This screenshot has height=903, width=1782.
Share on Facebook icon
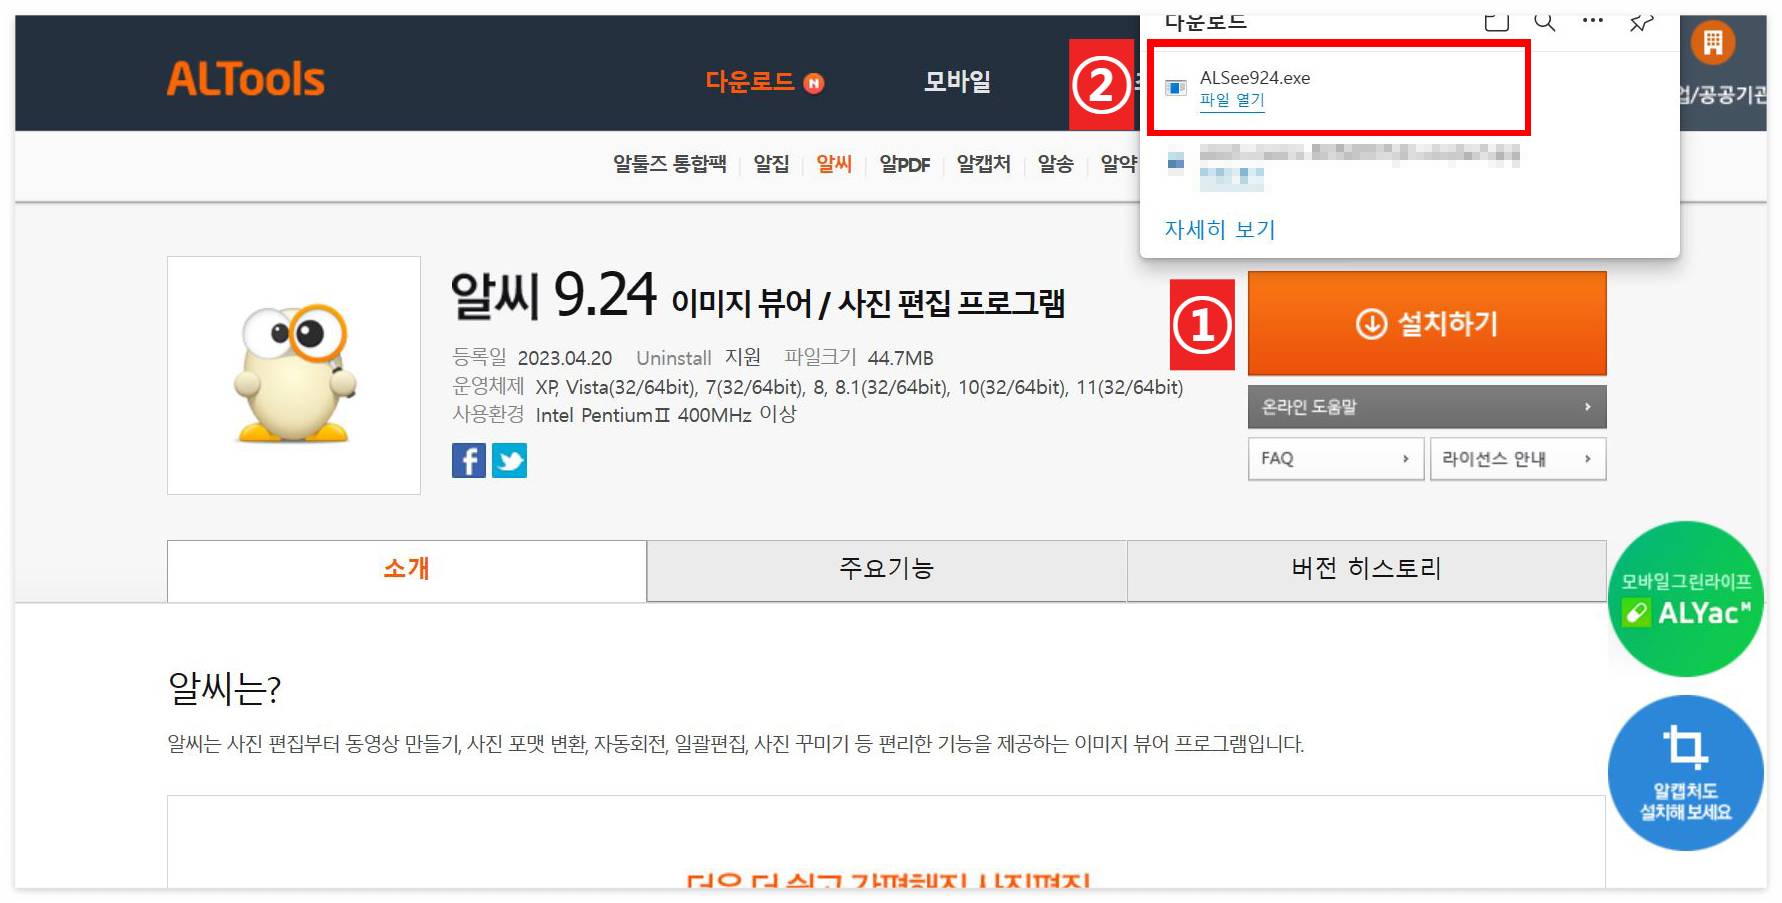469,460
